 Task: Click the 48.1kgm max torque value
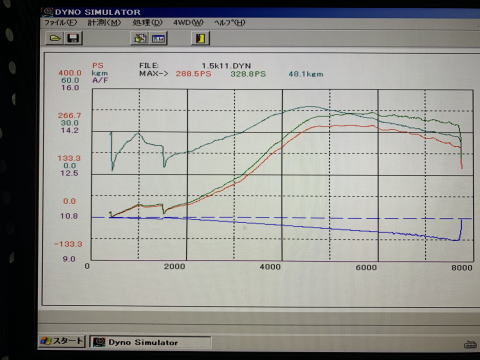click(x=306, y=74)
